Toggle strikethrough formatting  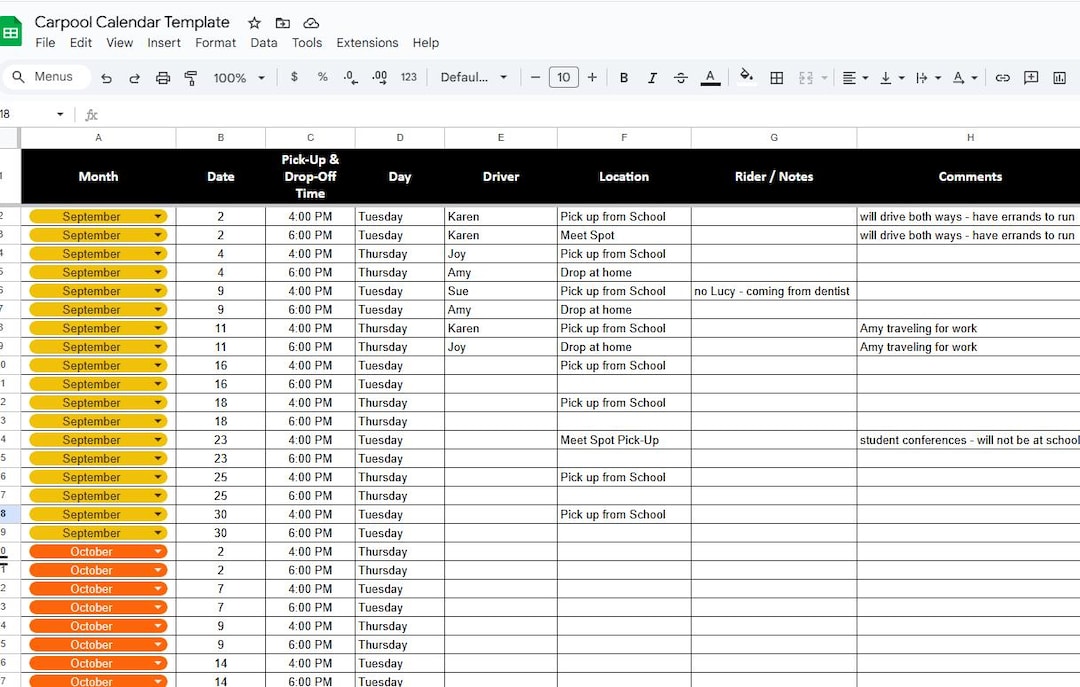[681, 77]
